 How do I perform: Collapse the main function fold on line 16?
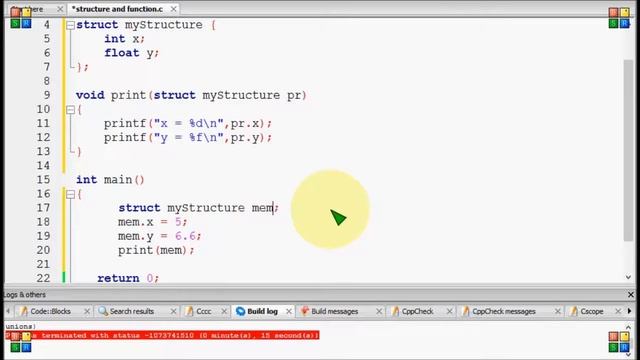pyautogui.click(x=70, y=194)
